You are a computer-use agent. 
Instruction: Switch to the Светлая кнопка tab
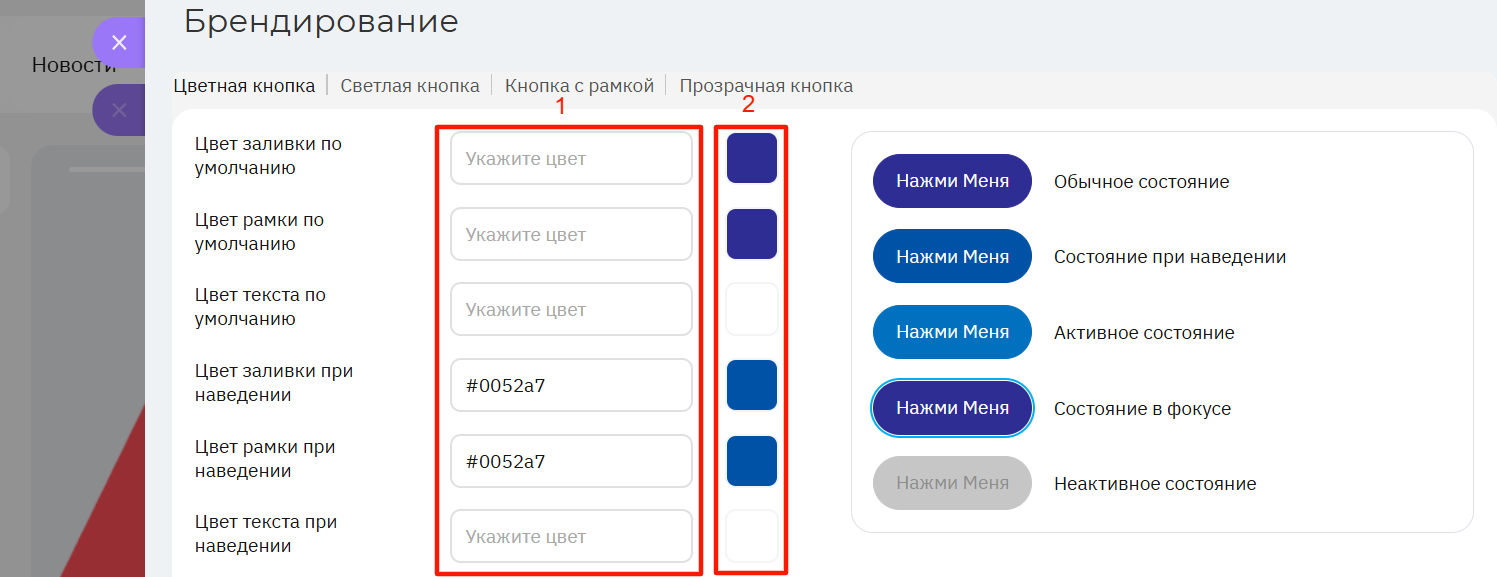[x=410, y=86]
